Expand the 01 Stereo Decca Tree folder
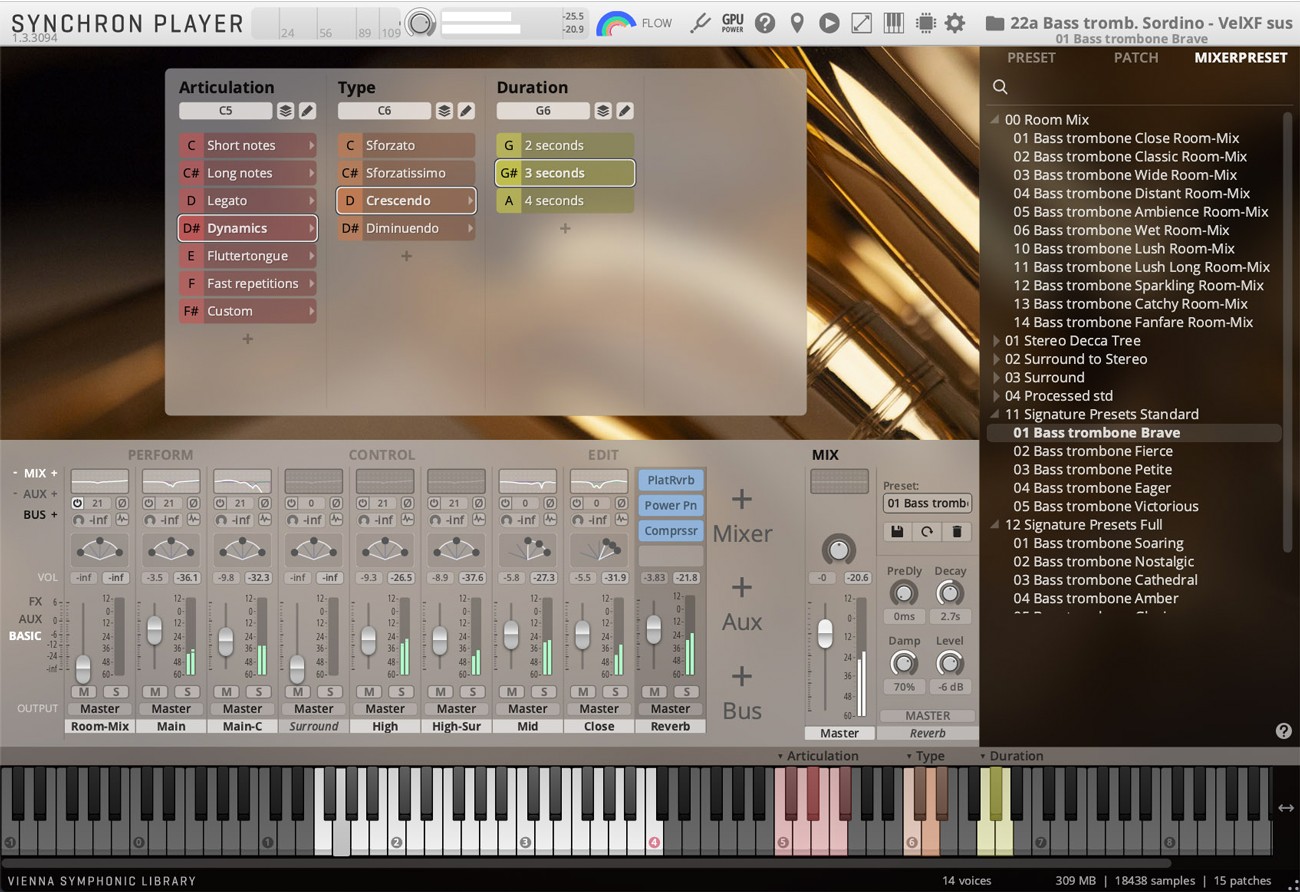The height and width of the screenshot is (892, 1300). [x=995, y=341]
